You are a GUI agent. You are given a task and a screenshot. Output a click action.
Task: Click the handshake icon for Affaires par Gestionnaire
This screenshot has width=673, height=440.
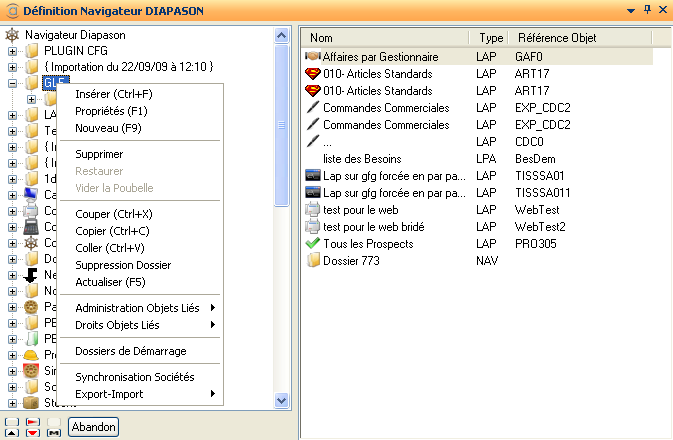pos(312,58)
